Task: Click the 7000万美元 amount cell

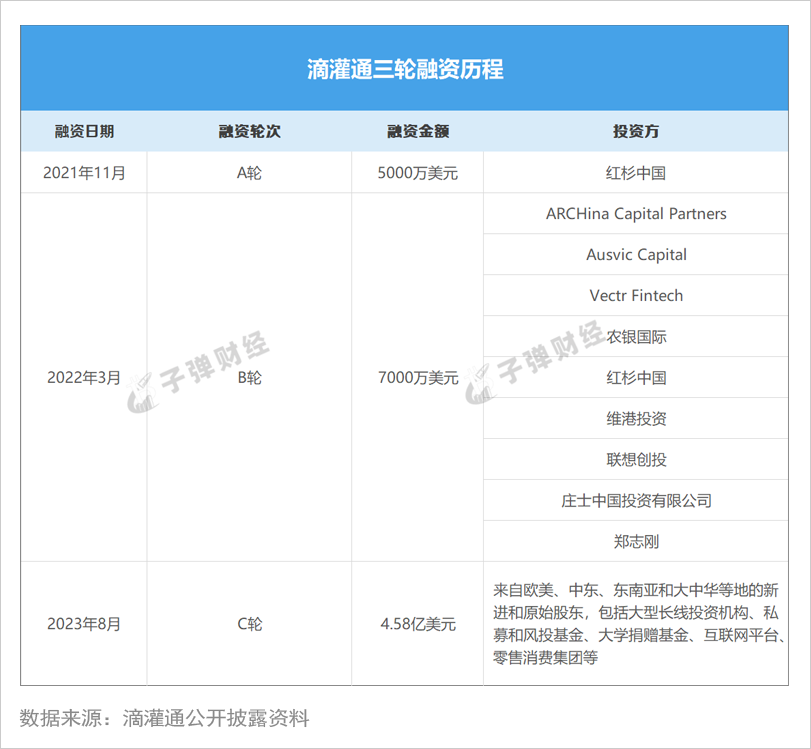Action: (418, 378)
